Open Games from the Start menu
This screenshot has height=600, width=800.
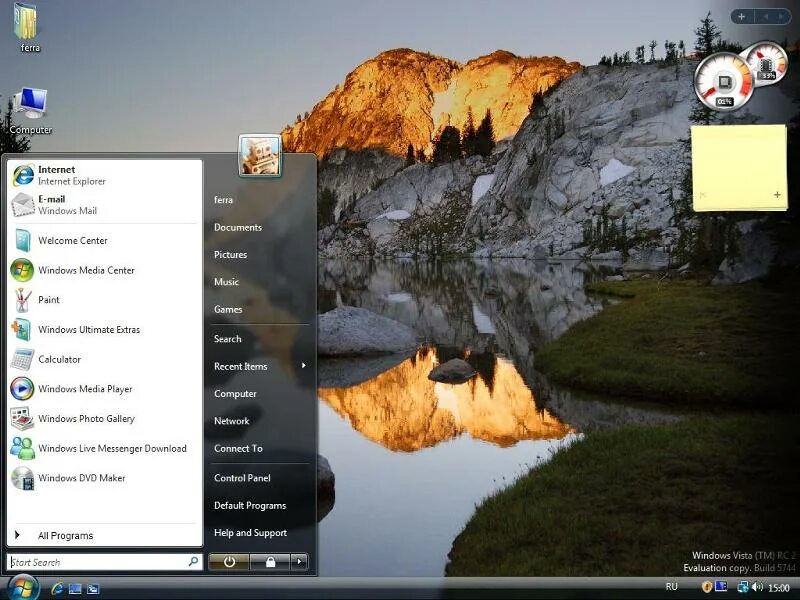[x=228, y=309]
